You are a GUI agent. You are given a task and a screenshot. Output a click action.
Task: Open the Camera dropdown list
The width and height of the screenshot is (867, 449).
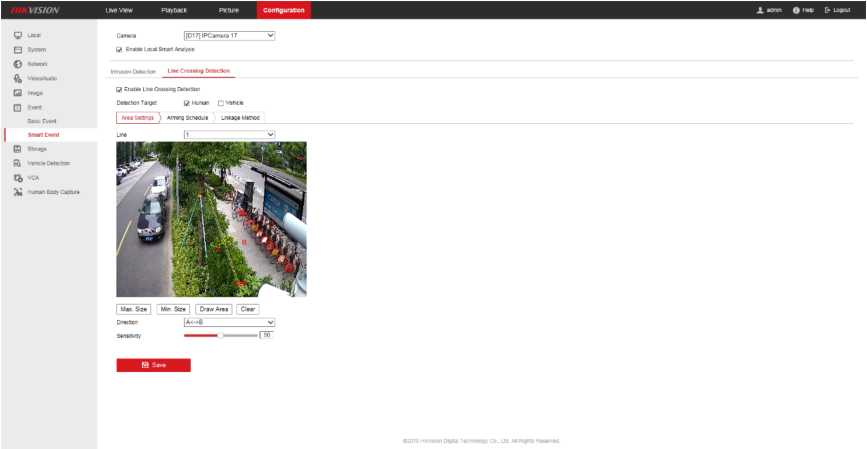point(229,35)
